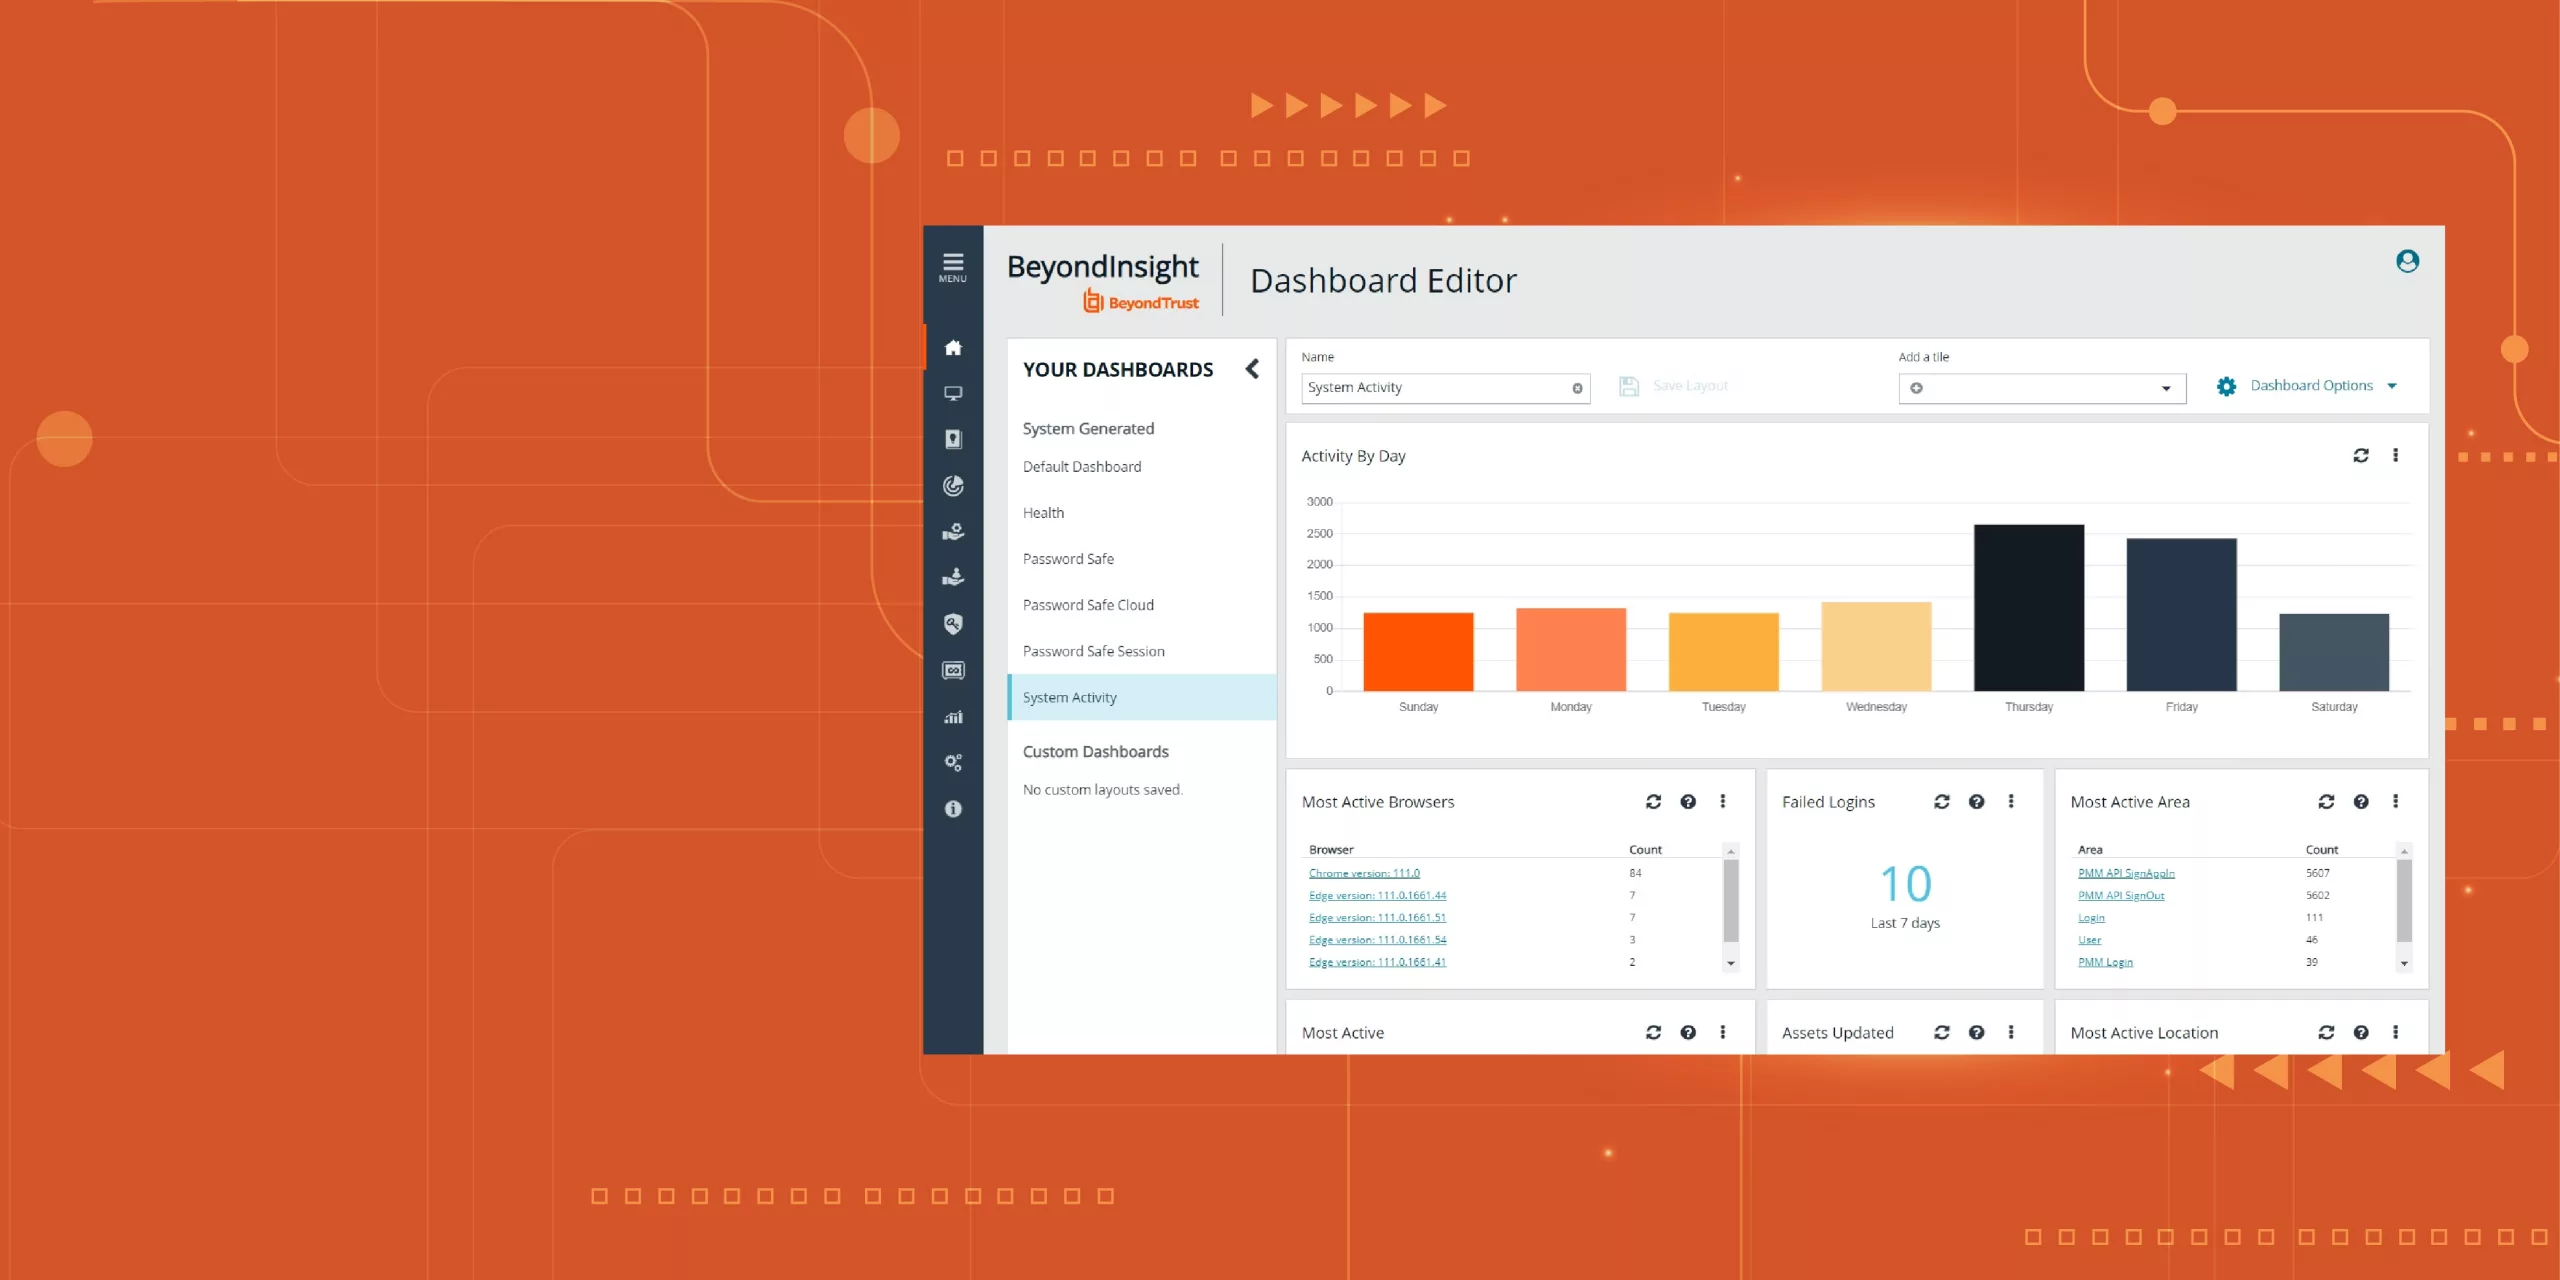The height and width of the screenshot is (1280, 2560).
Task: Click the Thursday bar in chart
Action: pos(2028,608)
